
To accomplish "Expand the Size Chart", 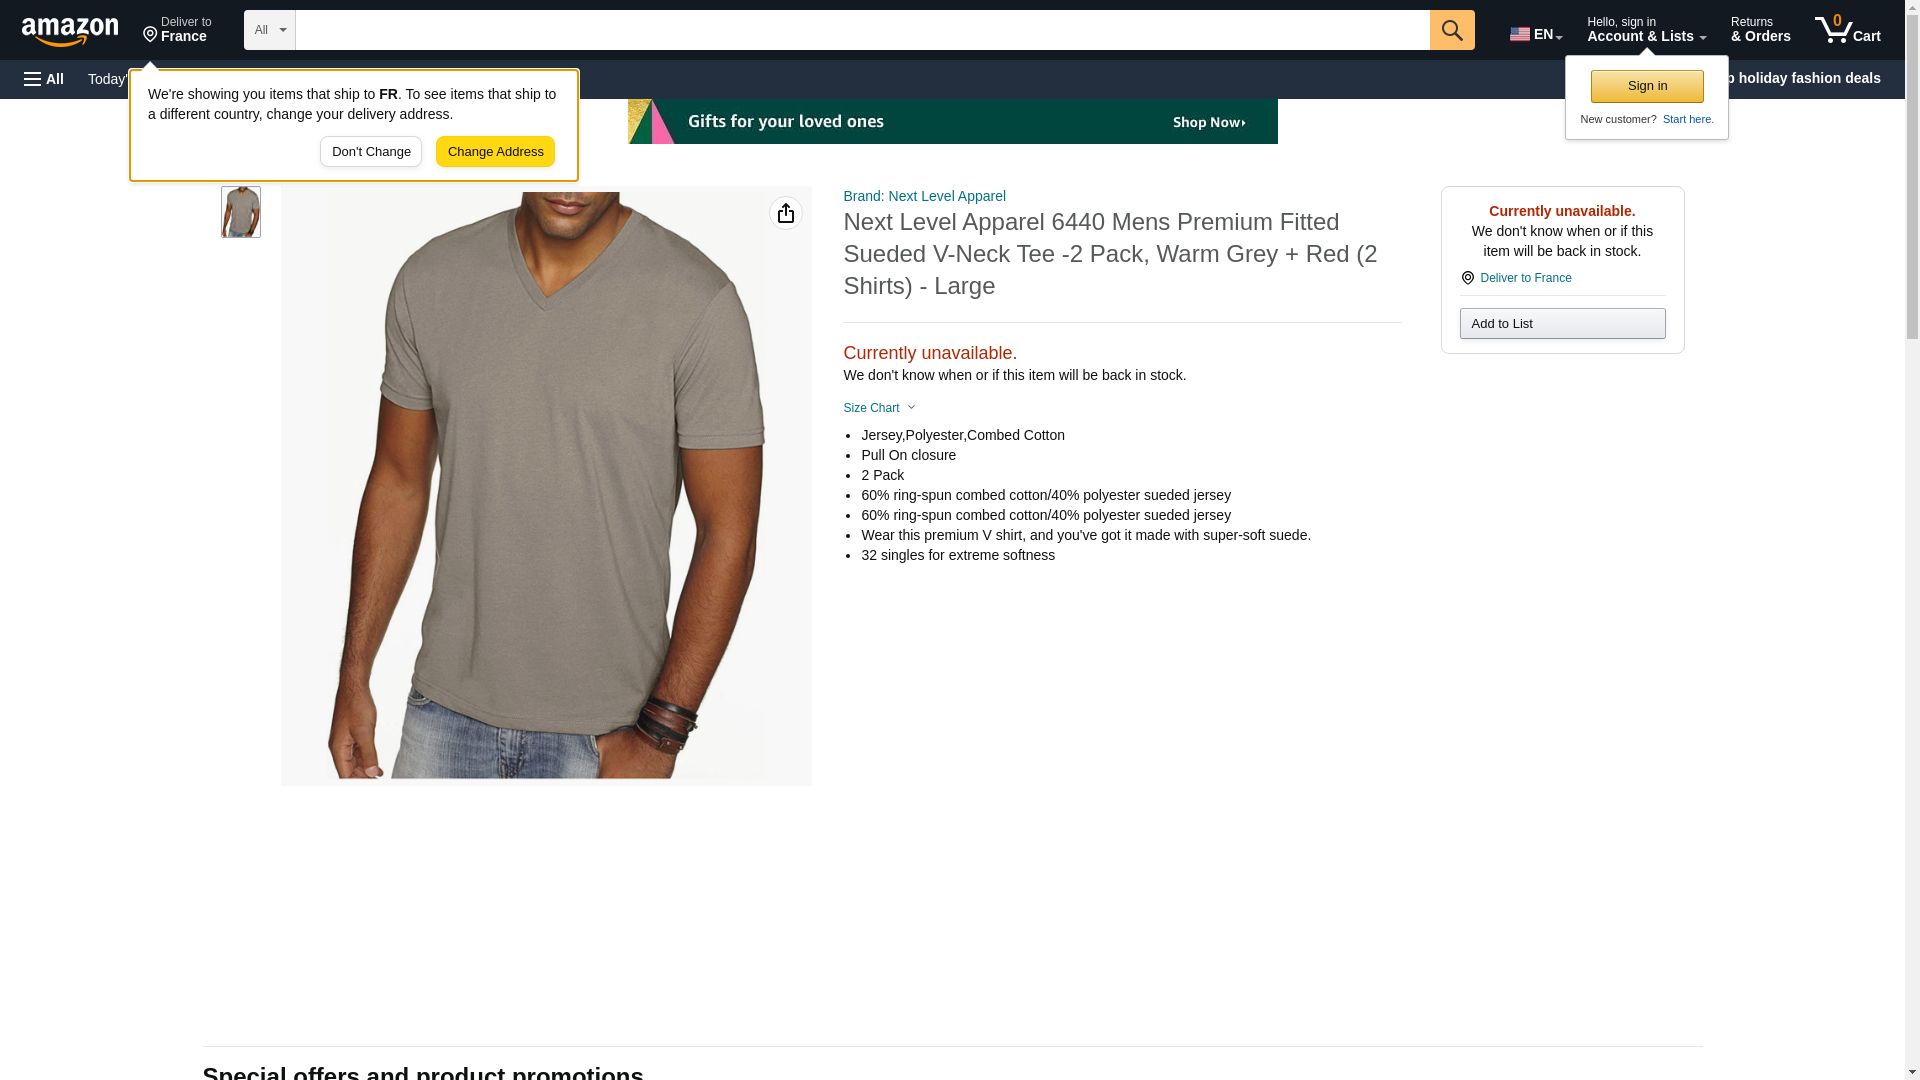I will [x=880, y=408].
